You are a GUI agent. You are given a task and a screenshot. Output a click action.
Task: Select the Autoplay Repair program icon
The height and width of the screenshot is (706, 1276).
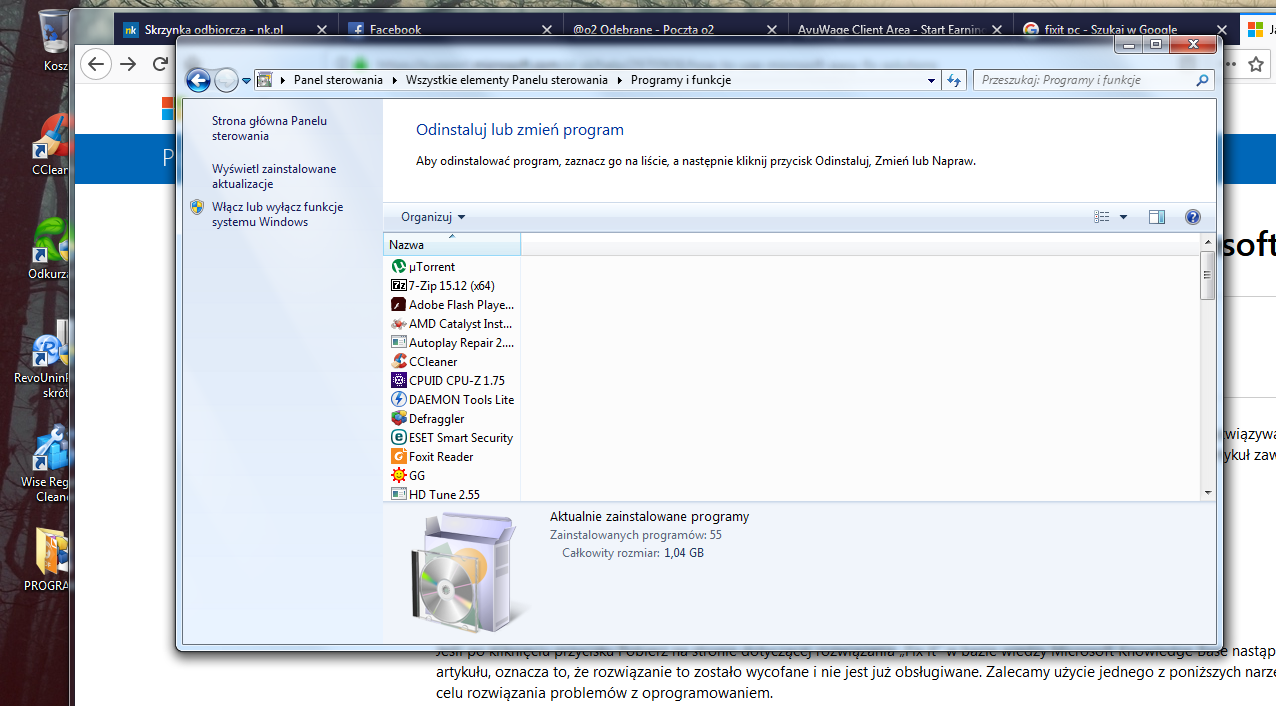399,343
